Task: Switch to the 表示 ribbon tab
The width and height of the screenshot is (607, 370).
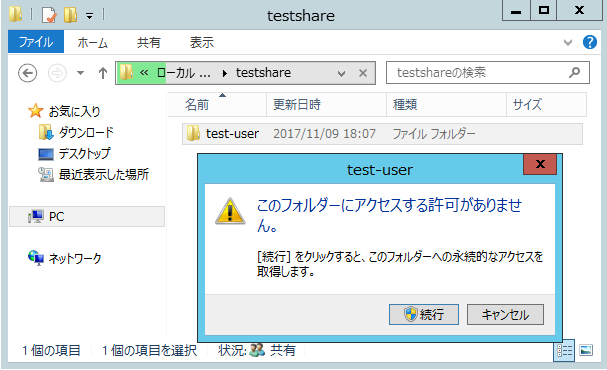Action: [x=202, y=42]
